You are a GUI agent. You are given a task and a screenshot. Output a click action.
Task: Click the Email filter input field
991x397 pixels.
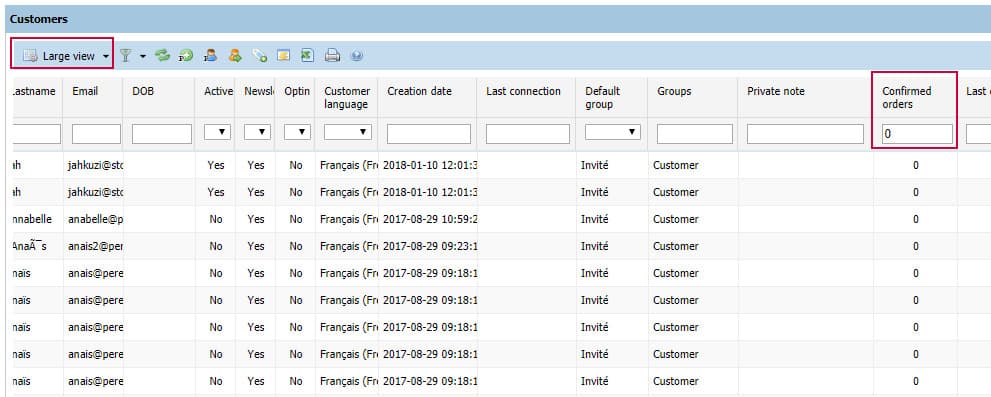click(x=96, y=134)
